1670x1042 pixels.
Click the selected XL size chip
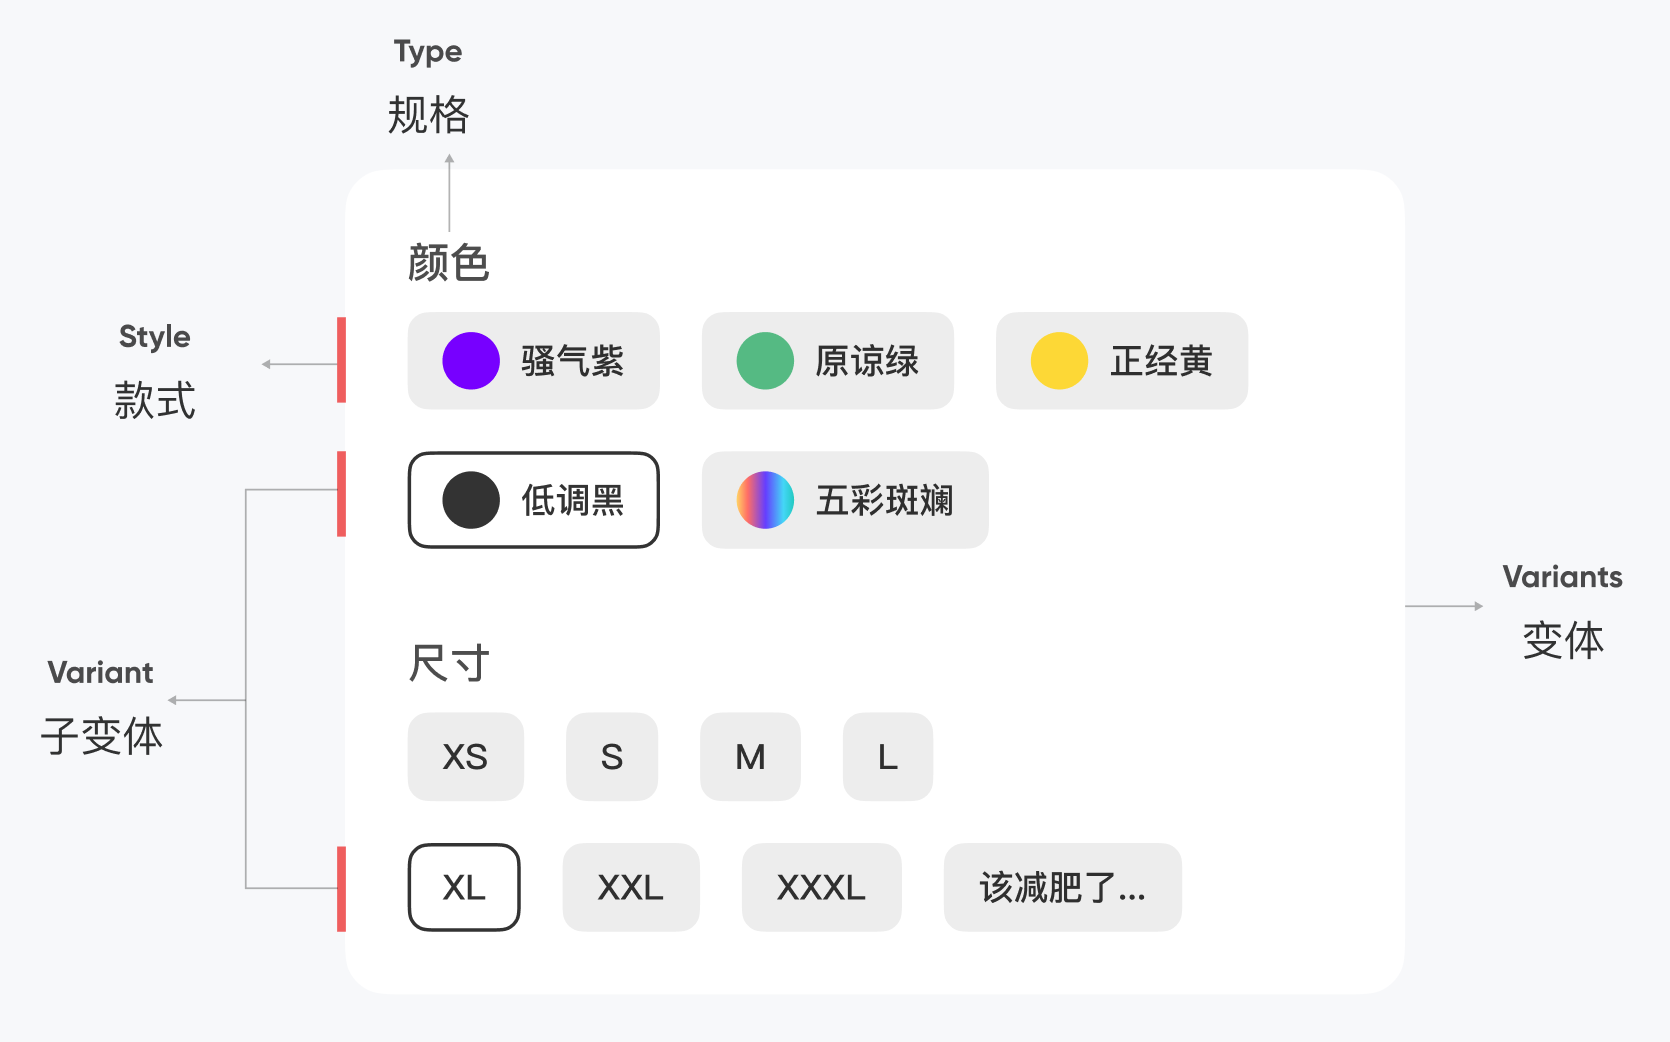tap(464, 887)
